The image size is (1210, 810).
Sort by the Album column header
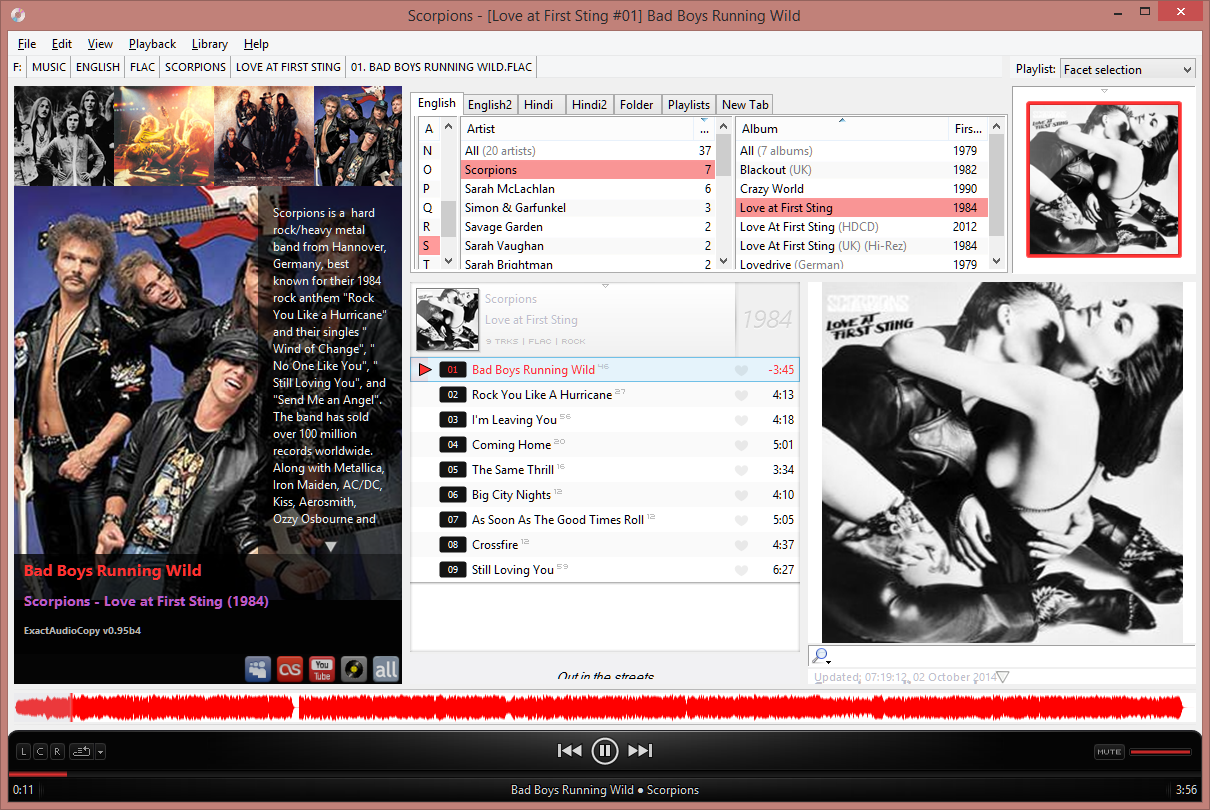coord(843,129)
